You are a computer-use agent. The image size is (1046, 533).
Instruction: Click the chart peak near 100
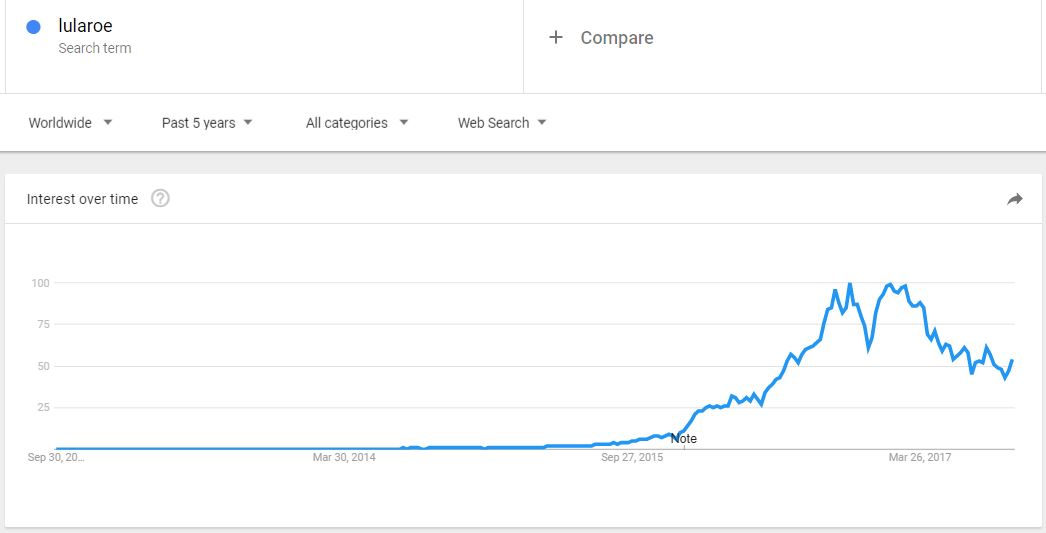(x=849, y=284)
